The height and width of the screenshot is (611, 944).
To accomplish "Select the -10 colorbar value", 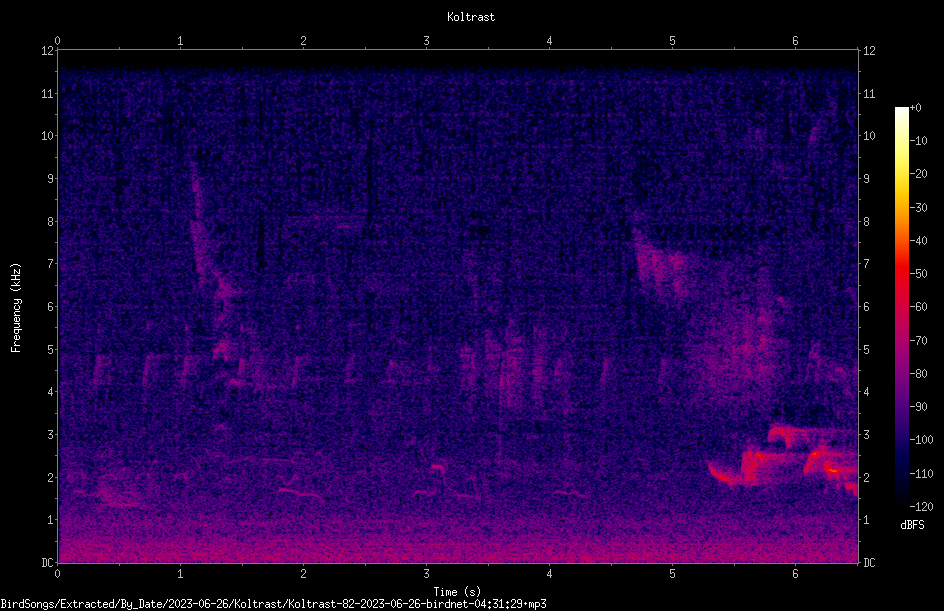I will coord(918,141).
